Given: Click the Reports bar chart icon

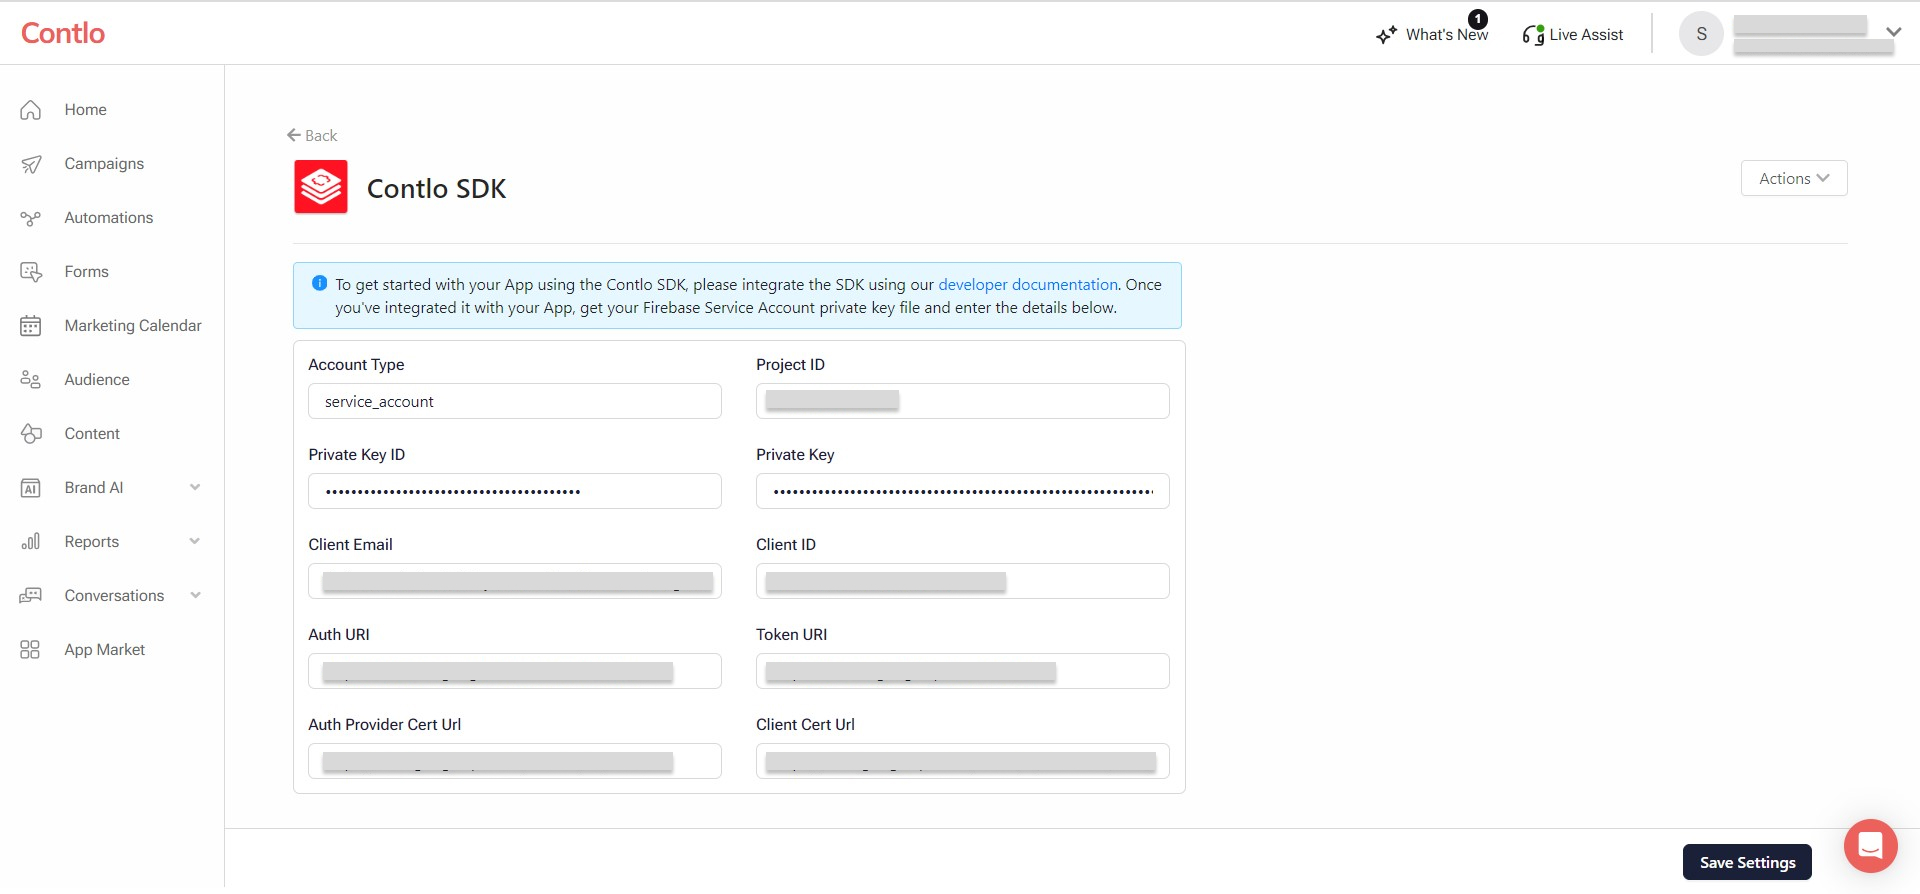Looking at the screenshot, I should coord(31,542).
